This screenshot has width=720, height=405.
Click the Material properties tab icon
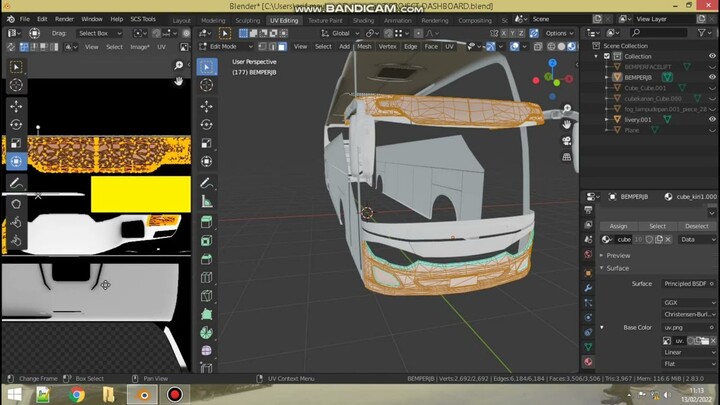click(x=588, y=361)
